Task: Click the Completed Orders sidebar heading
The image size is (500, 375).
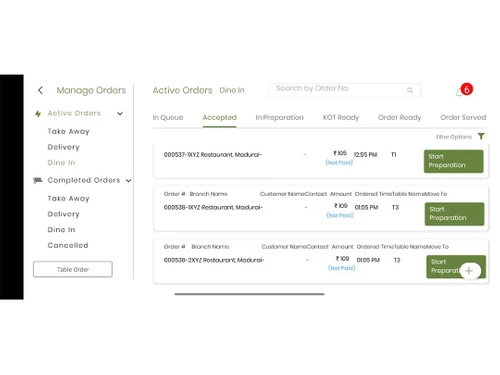Action: (x=84, y=180)
